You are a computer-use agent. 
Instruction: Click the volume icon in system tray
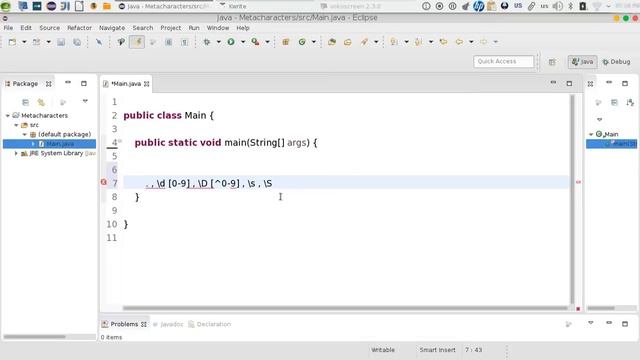(558, 6)
